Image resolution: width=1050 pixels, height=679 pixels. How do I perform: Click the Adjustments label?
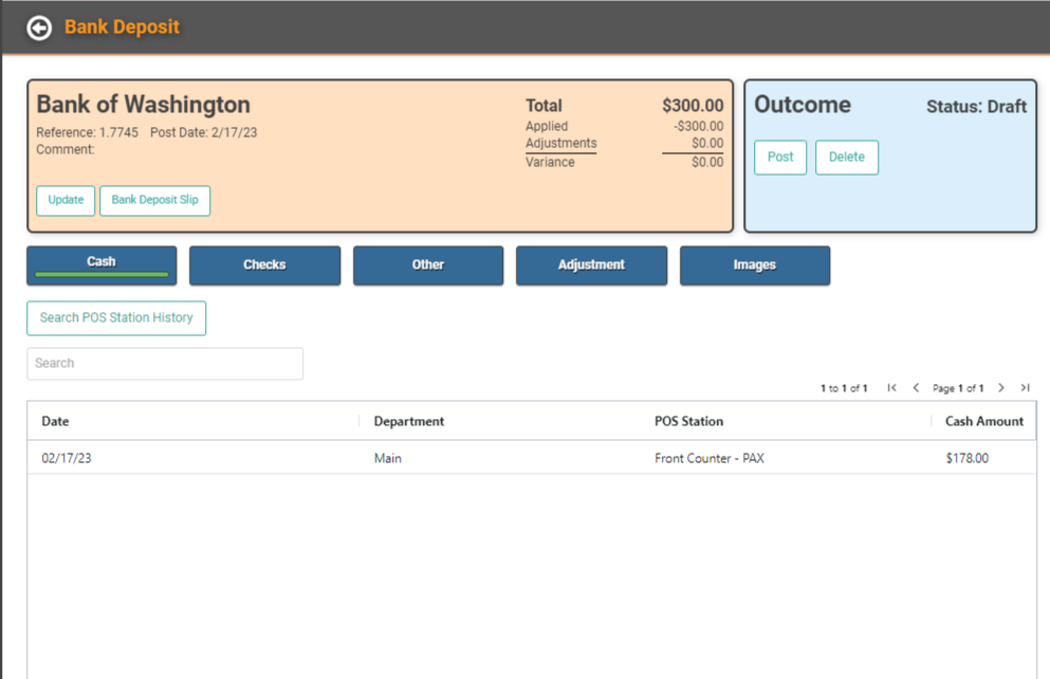560,143
